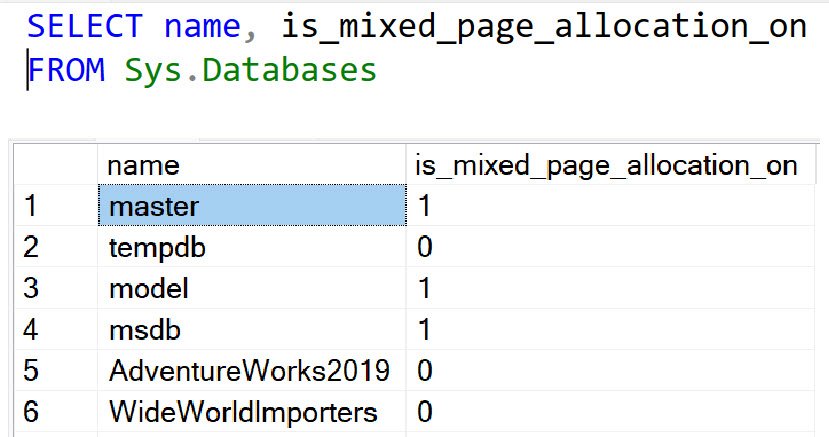This screenshot has height=437, width=829.
Task: Select the 'tempdb' name cell
Action: (x=252, y=246)
